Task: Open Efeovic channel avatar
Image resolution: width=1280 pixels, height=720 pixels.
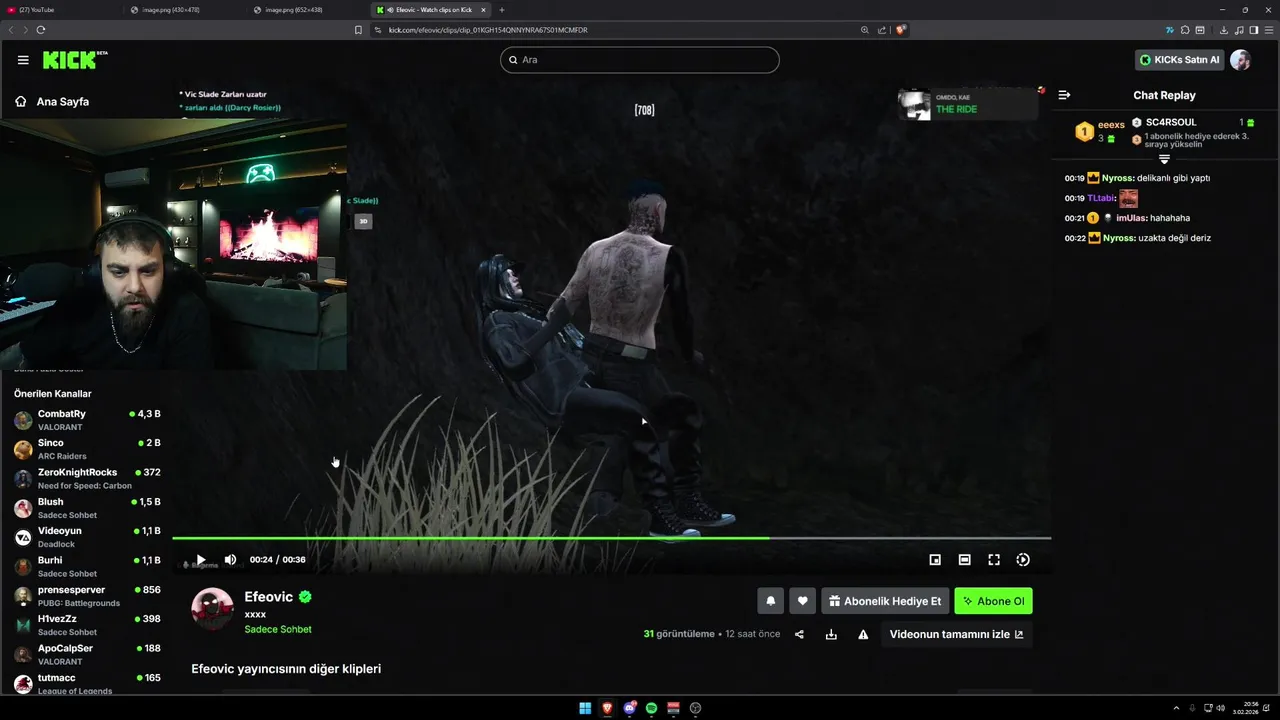Action: pos(212,609)
